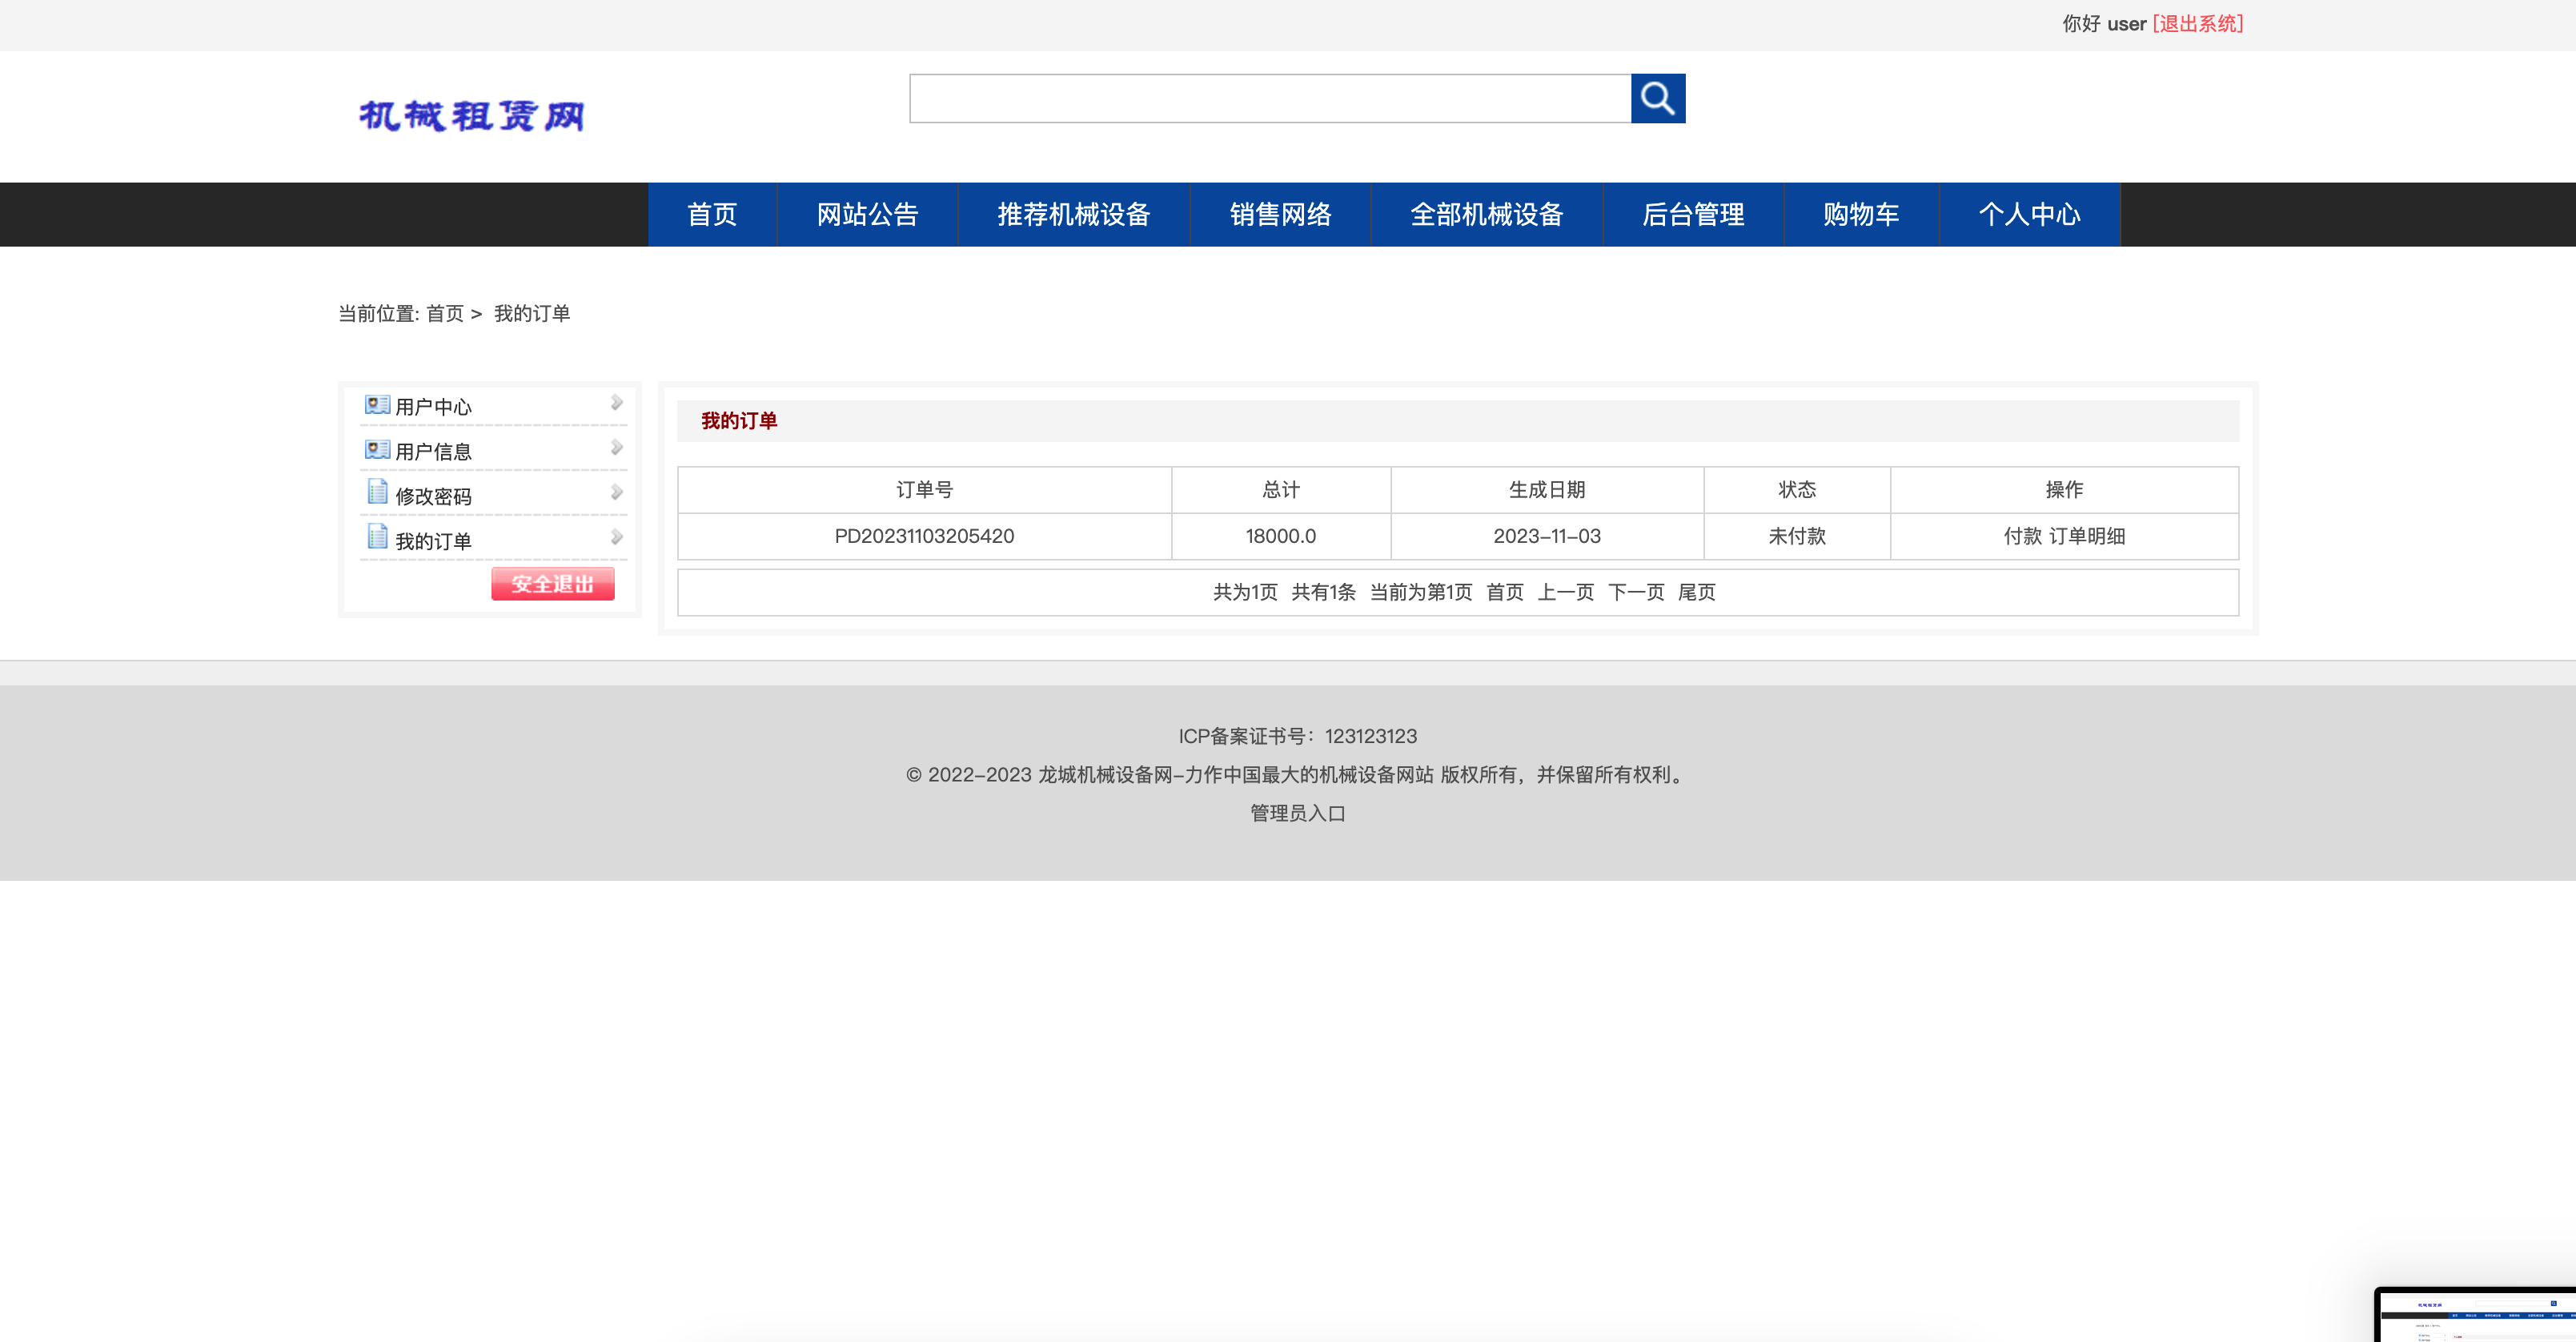This screenshot has width=2576, height=1342.
Task: Click the 用户信息 sidebar icon
Action: pos(376,448)
